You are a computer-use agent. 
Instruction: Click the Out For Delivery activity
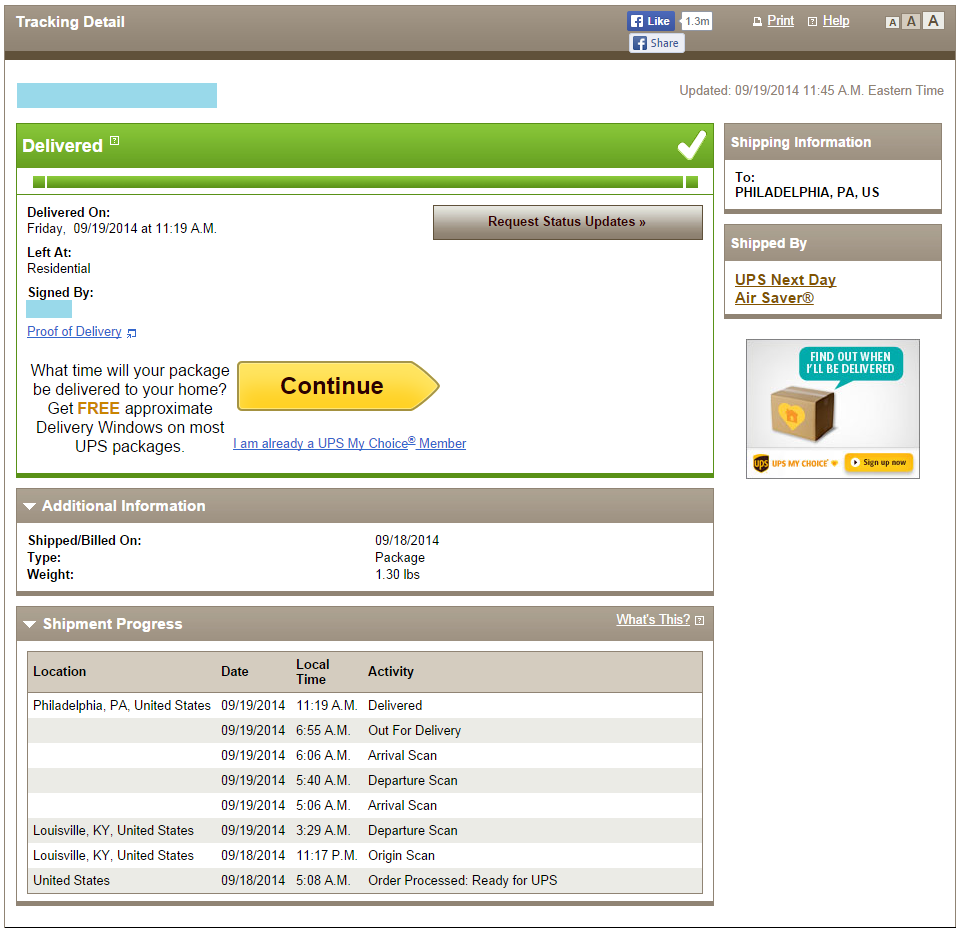[x=414, y=730]
